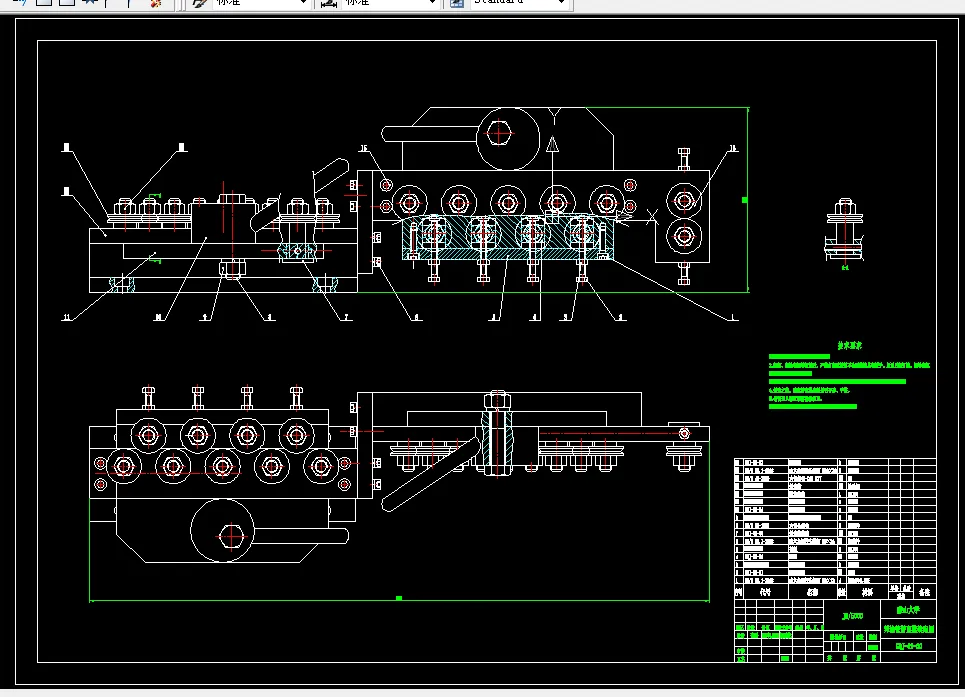965x697 pixels.
Task: Select the green grip on bottom horizontal dimension
Action: click(x=399, y=598)
